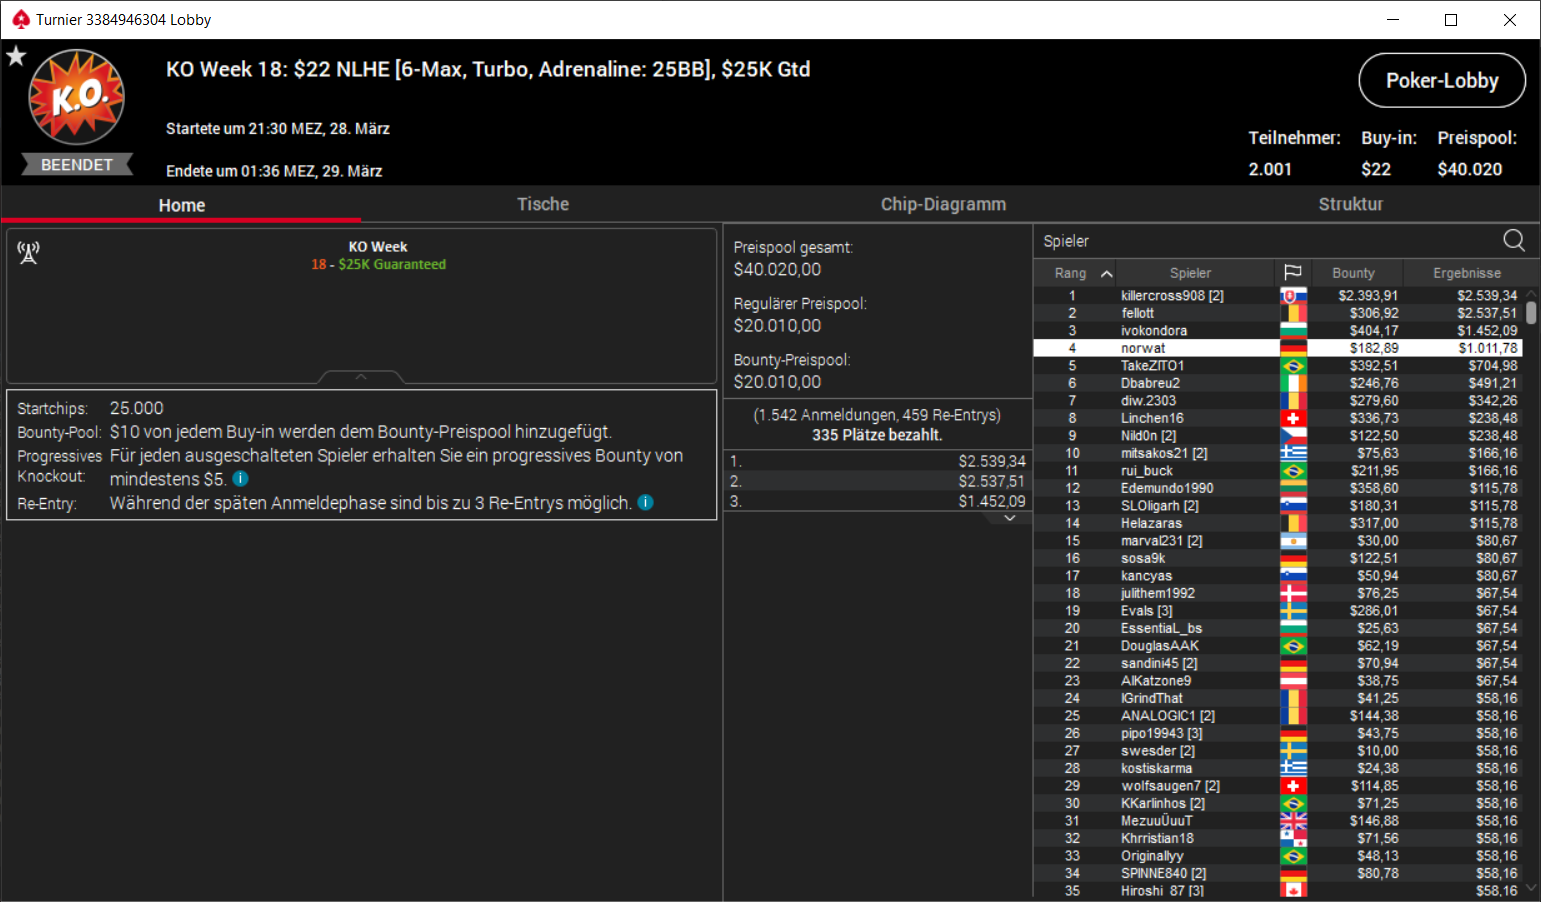Open the Poker-Lobby button
The height and width of the screenshot is (902, 1541).
(x=1442, y=80)
